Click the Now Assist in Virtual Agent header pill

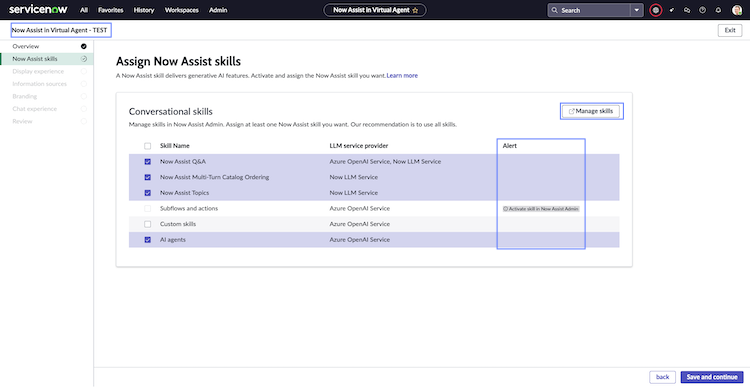coord(375,10)
